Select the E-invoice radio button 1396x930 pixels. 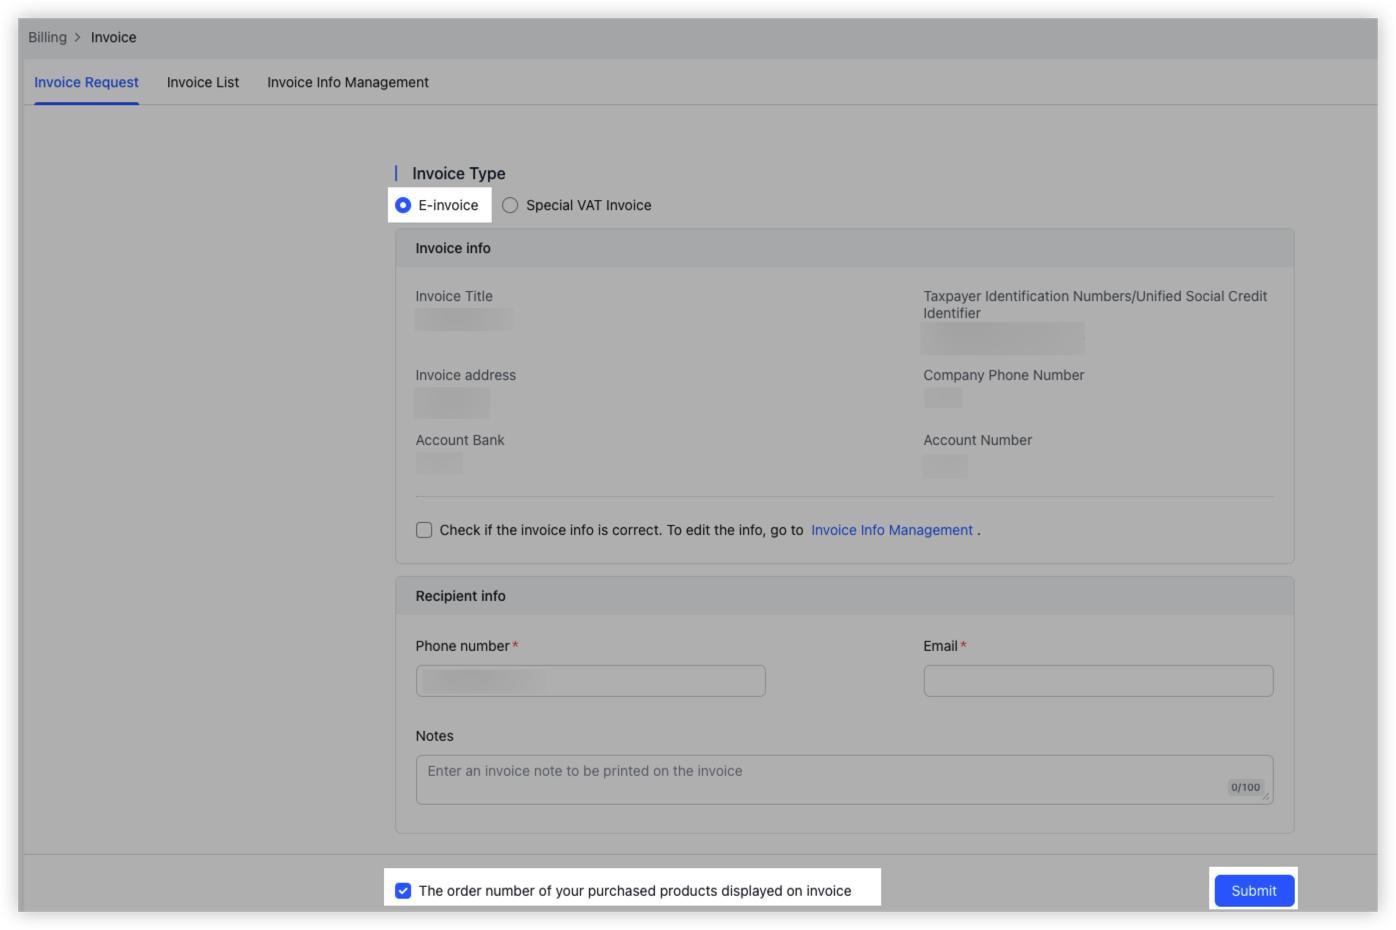pos(403,204)
